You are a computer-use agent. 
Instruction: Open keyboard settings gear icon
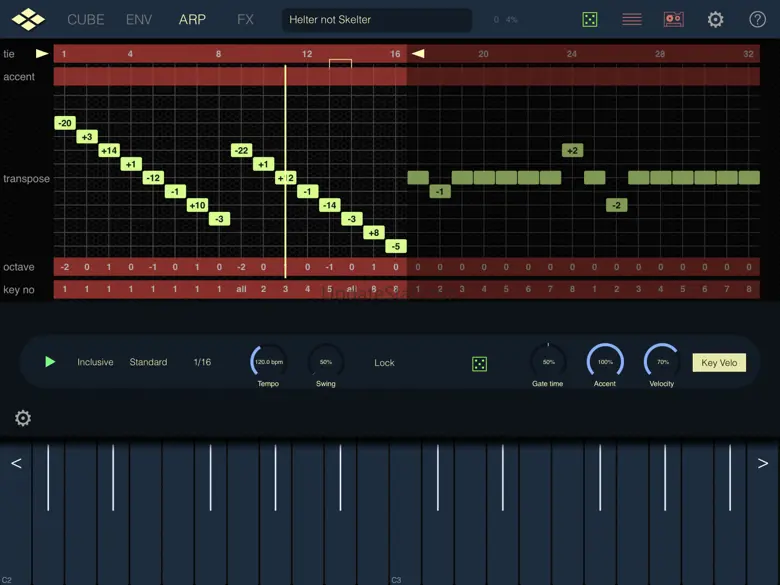coord(23,418)
